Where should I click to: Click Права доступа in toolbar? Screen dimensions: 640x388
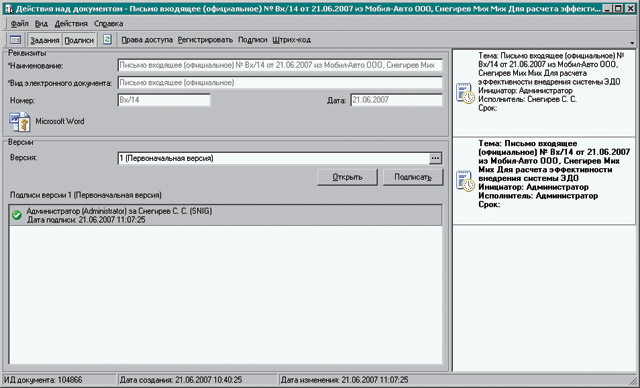(147, 40)
